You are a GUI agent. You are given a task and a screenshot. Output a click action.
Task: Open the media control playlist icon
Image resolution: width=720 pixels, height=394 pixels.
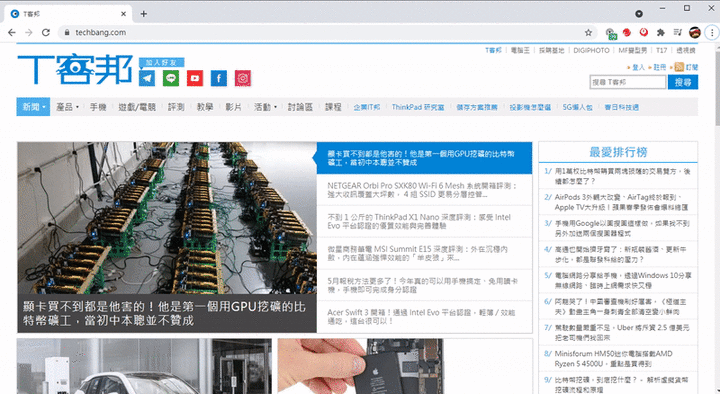677,32
